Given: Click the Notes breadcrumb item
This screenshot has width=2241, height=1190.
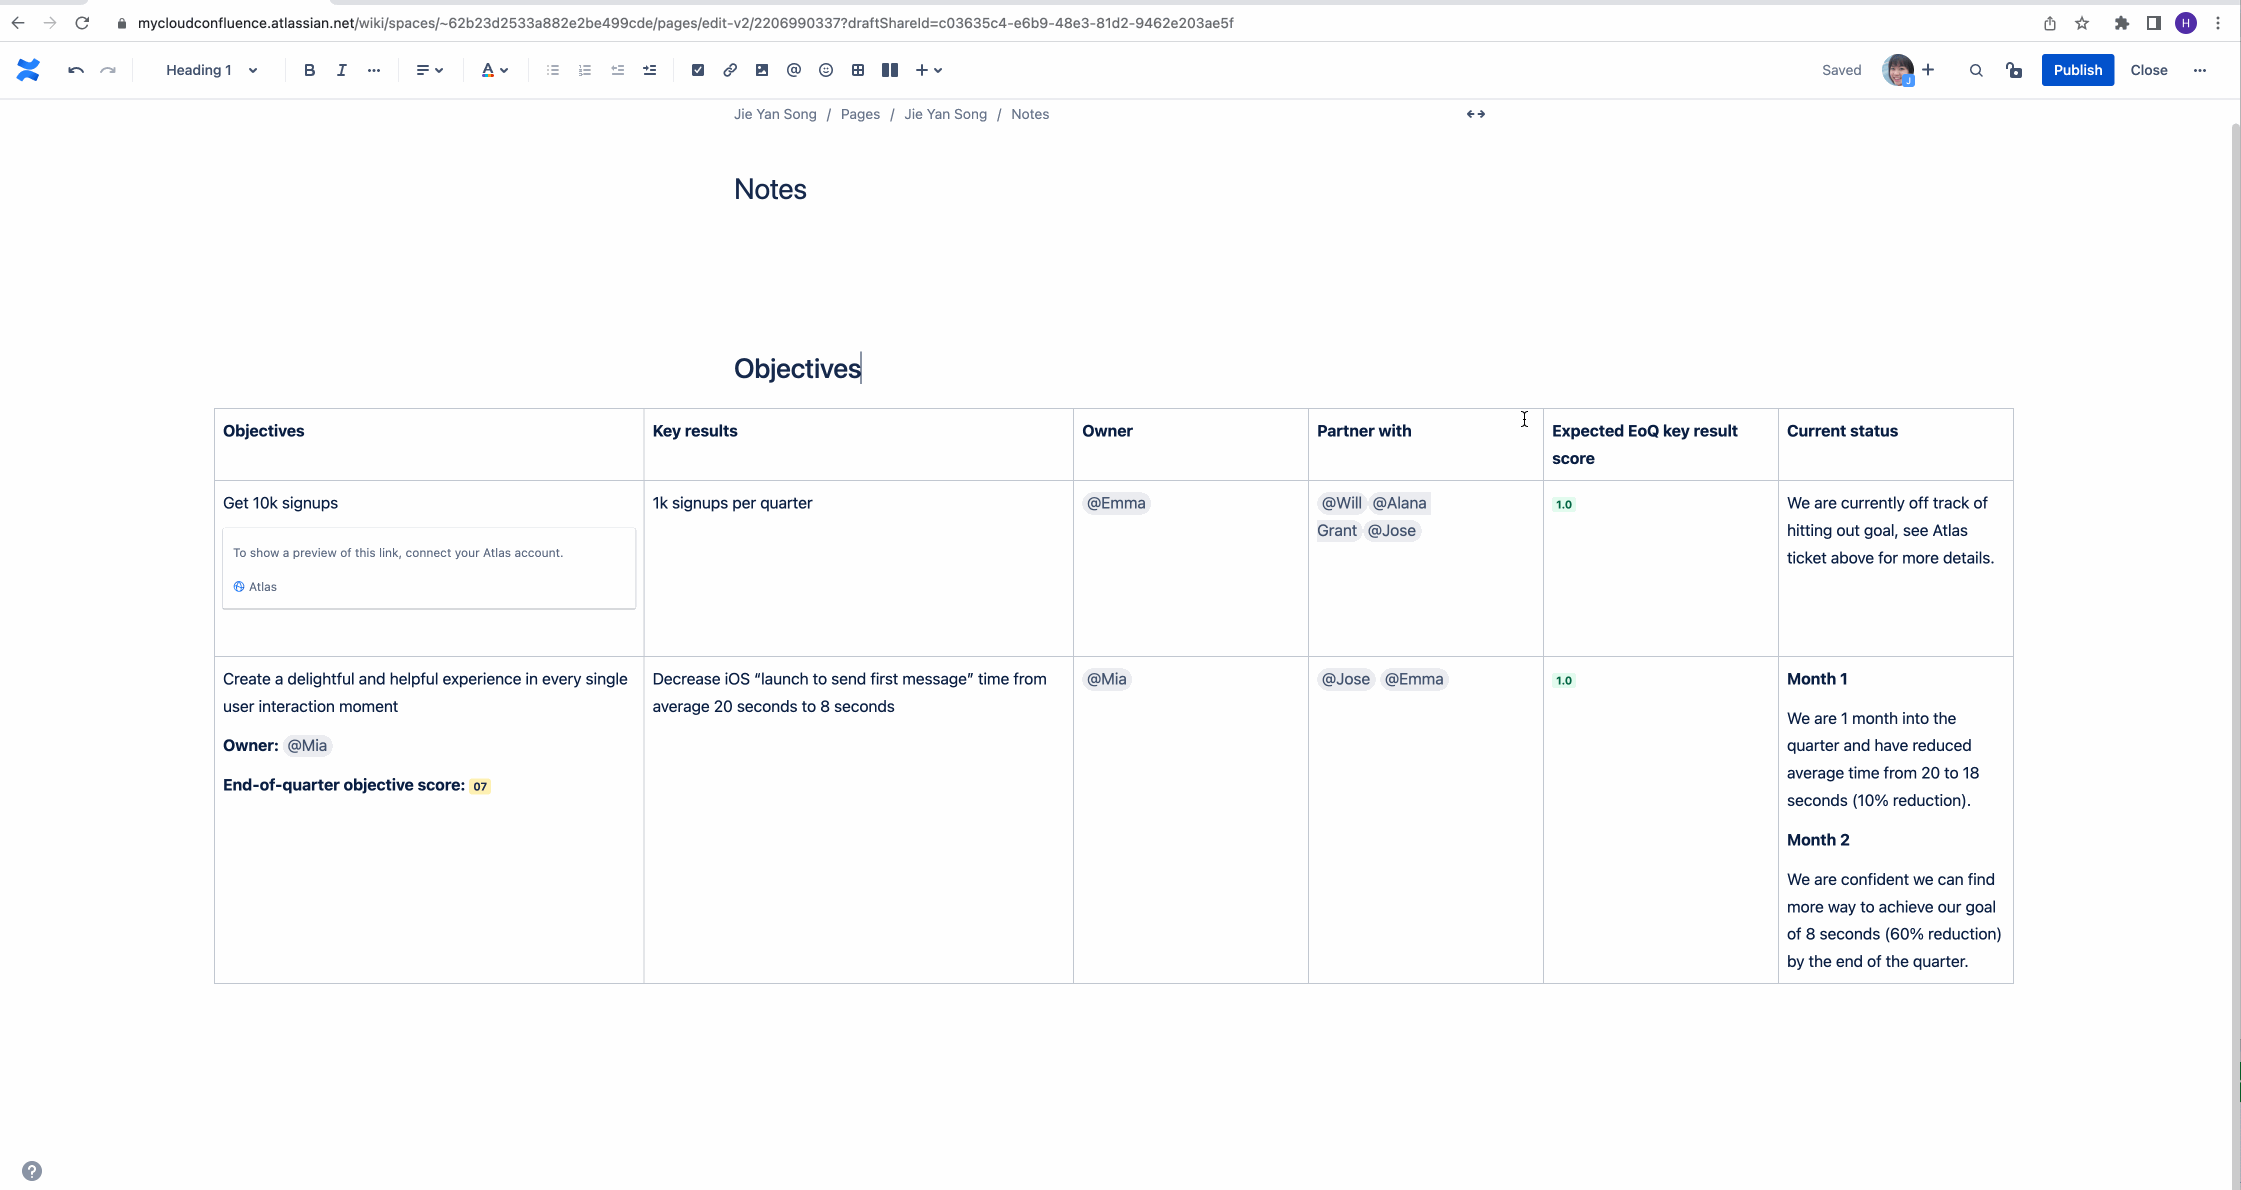Looking at the screenshot, I should [1029, 114].
